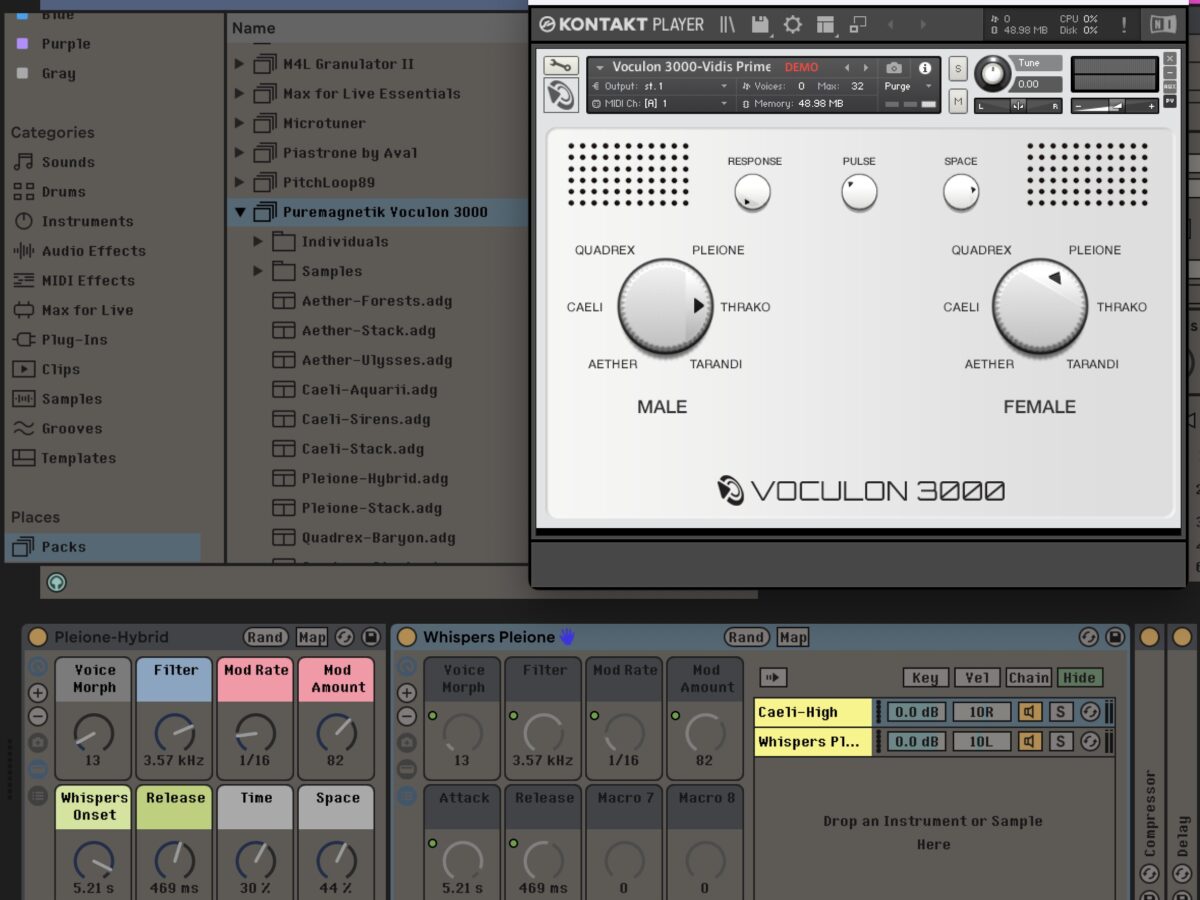Click the wrench icon in the Voculon instrument header

560,66
